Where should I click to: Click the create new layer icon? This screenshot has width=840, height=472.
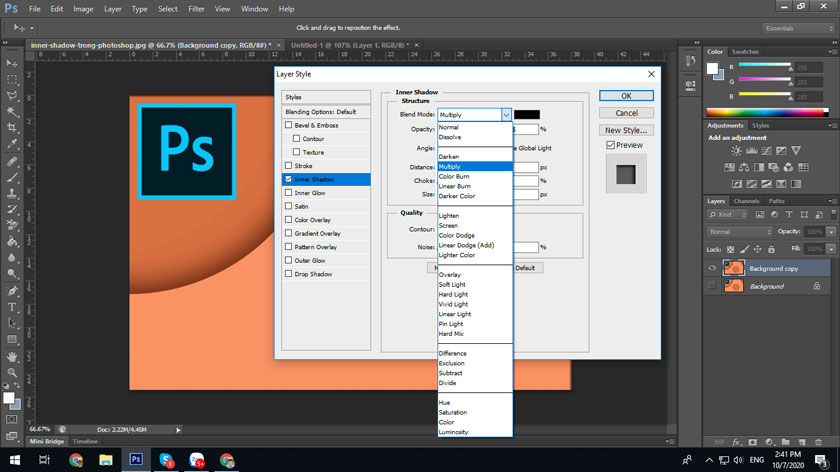tap(802, 442)
